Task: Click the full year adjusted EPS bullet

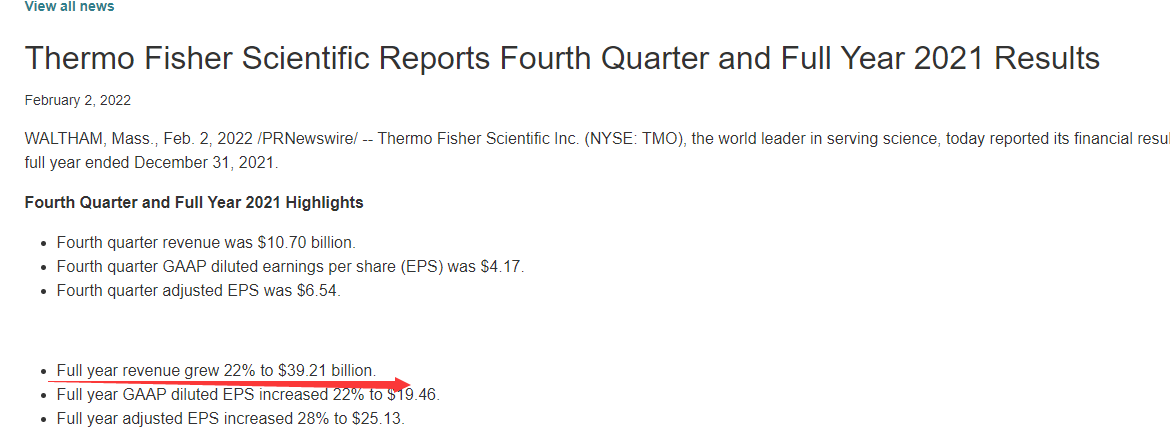Action: 230,419
